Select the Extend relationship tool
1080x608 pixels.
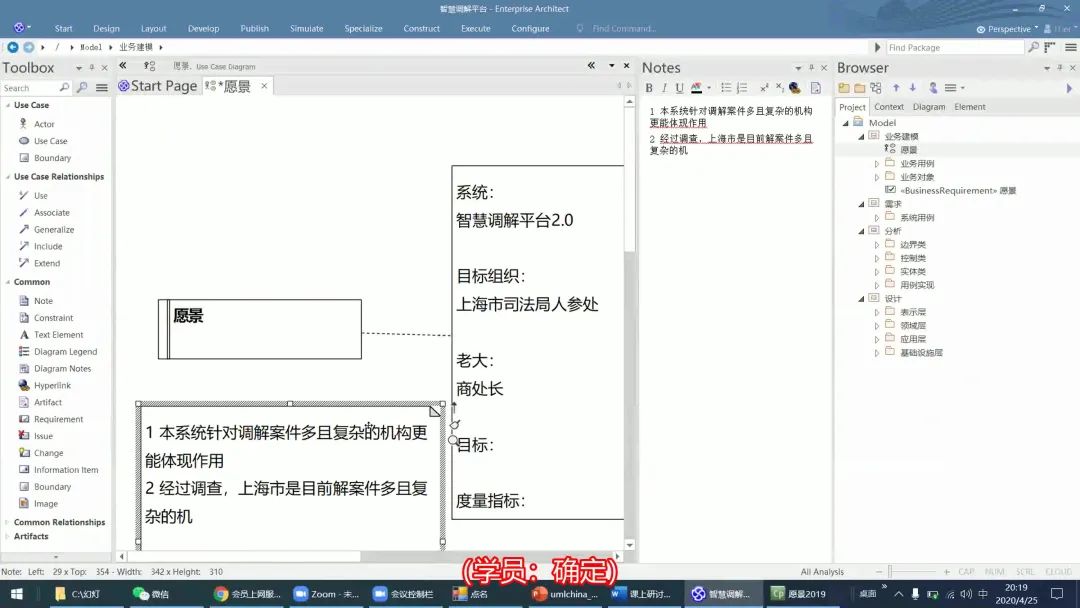click(46, 263)
